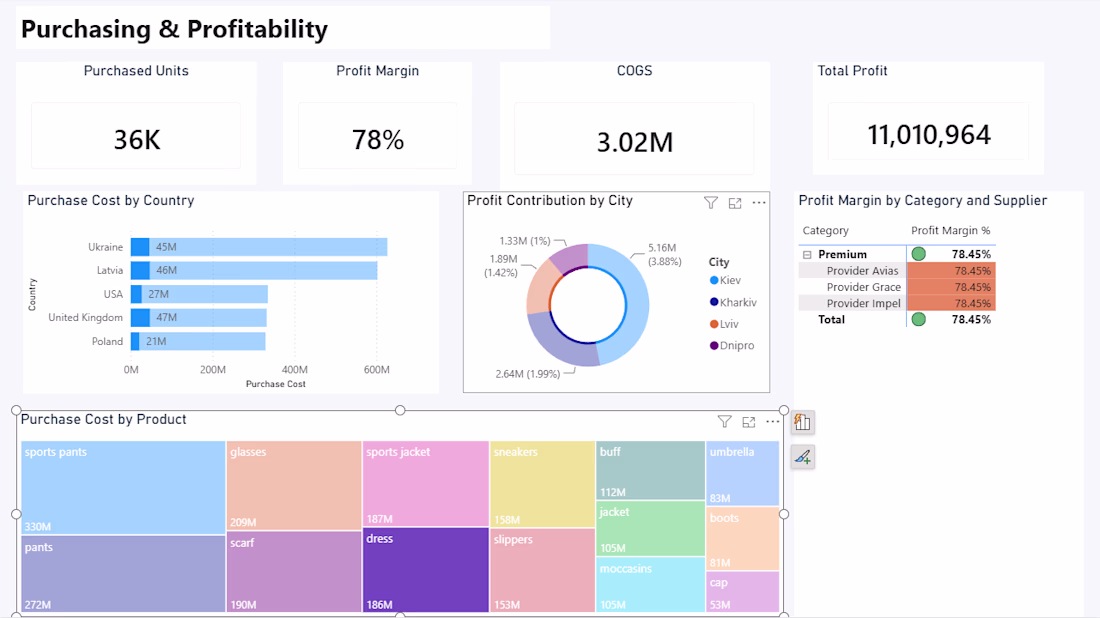The image size is (1100, 618).
Task: Select the cap treemap tile
Action: (743, 592)
